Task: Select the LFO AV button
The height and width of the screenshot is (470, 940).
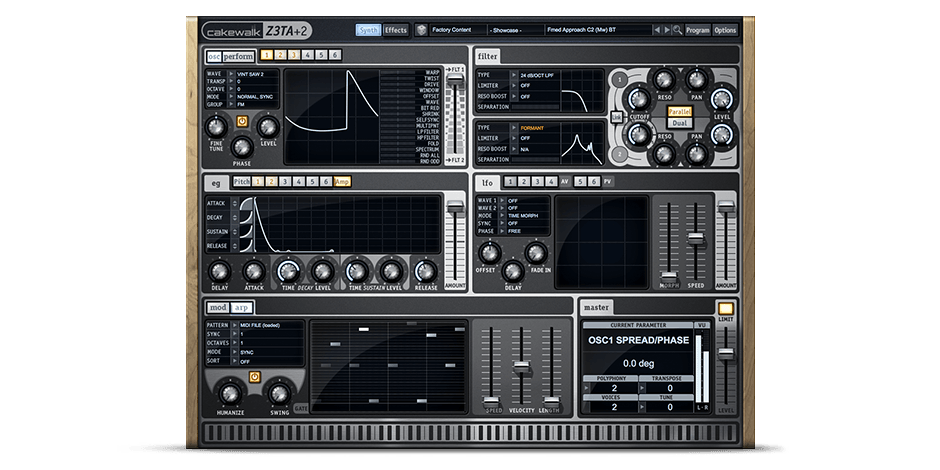Action: coord(565,182)
